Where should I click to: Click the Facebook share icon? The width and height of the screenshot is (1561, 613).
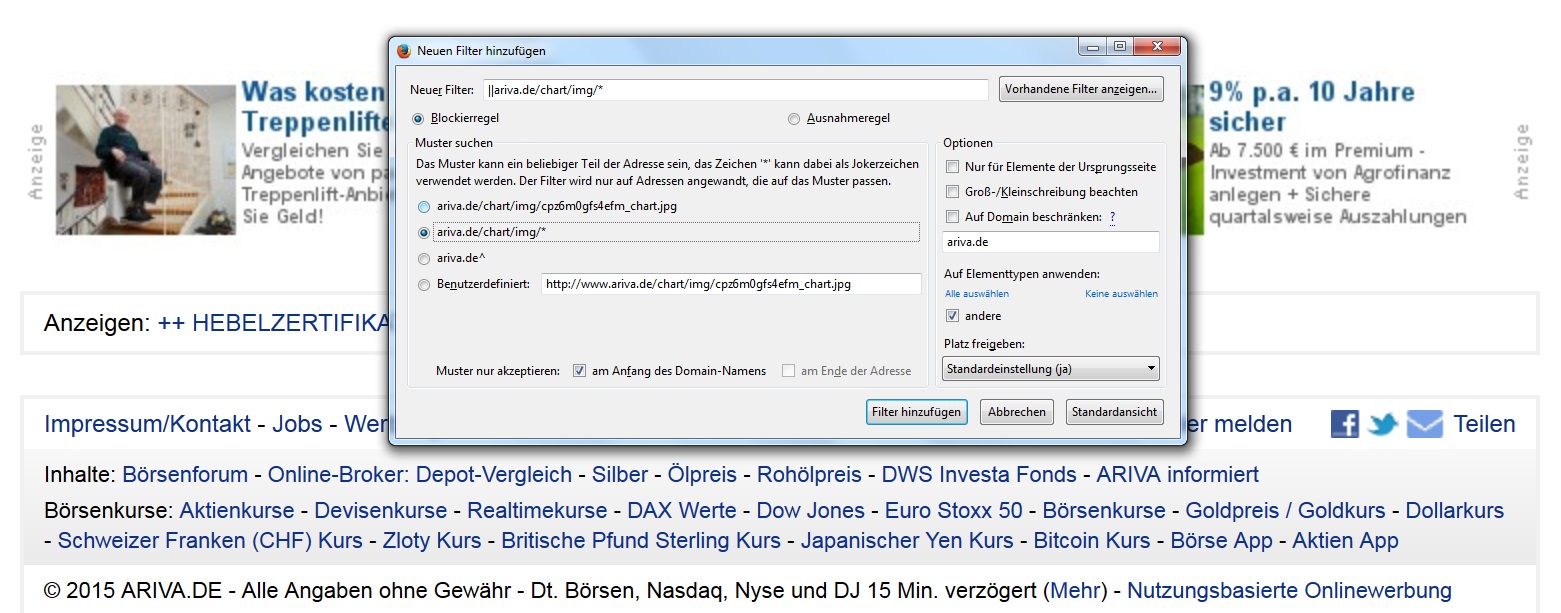coord(1345,424)
